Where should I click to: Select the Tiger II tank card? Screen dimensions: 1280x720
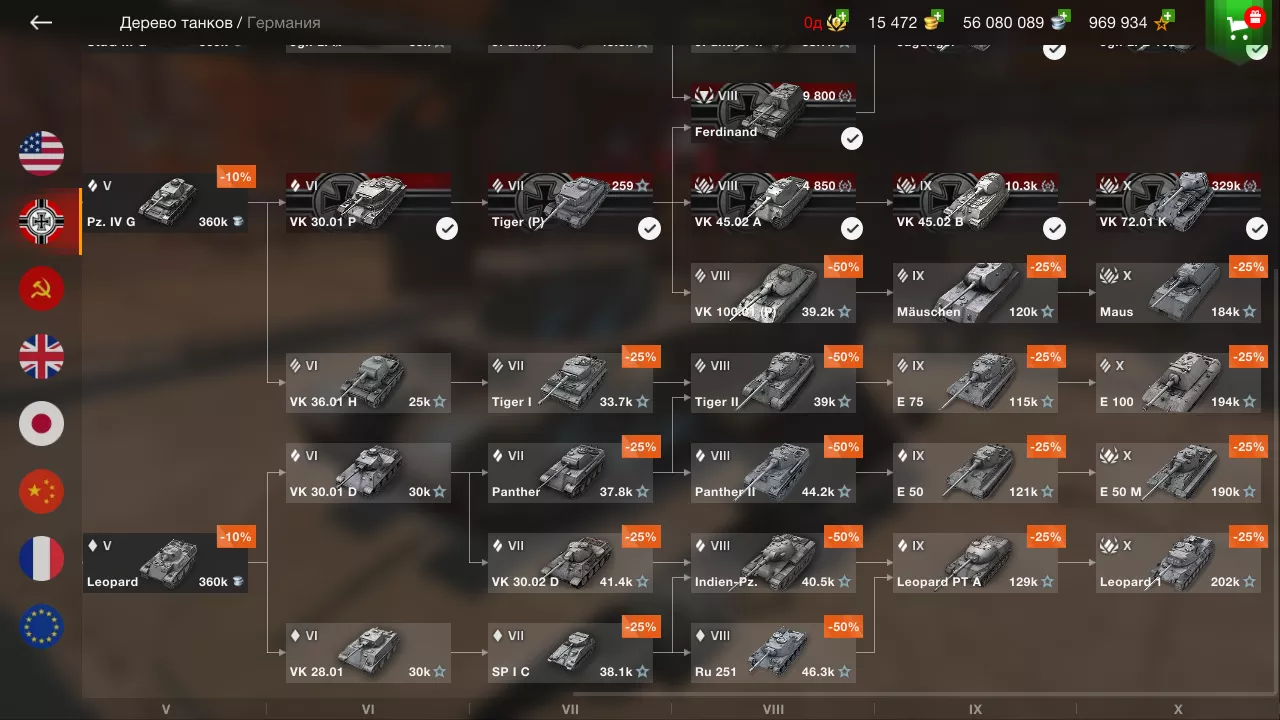click(773, 383)
